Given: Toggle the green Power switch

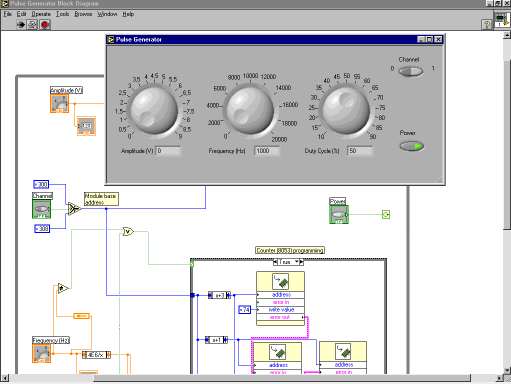Looking at the screenshot, I should pyautogui.click(x=412, y=146).
